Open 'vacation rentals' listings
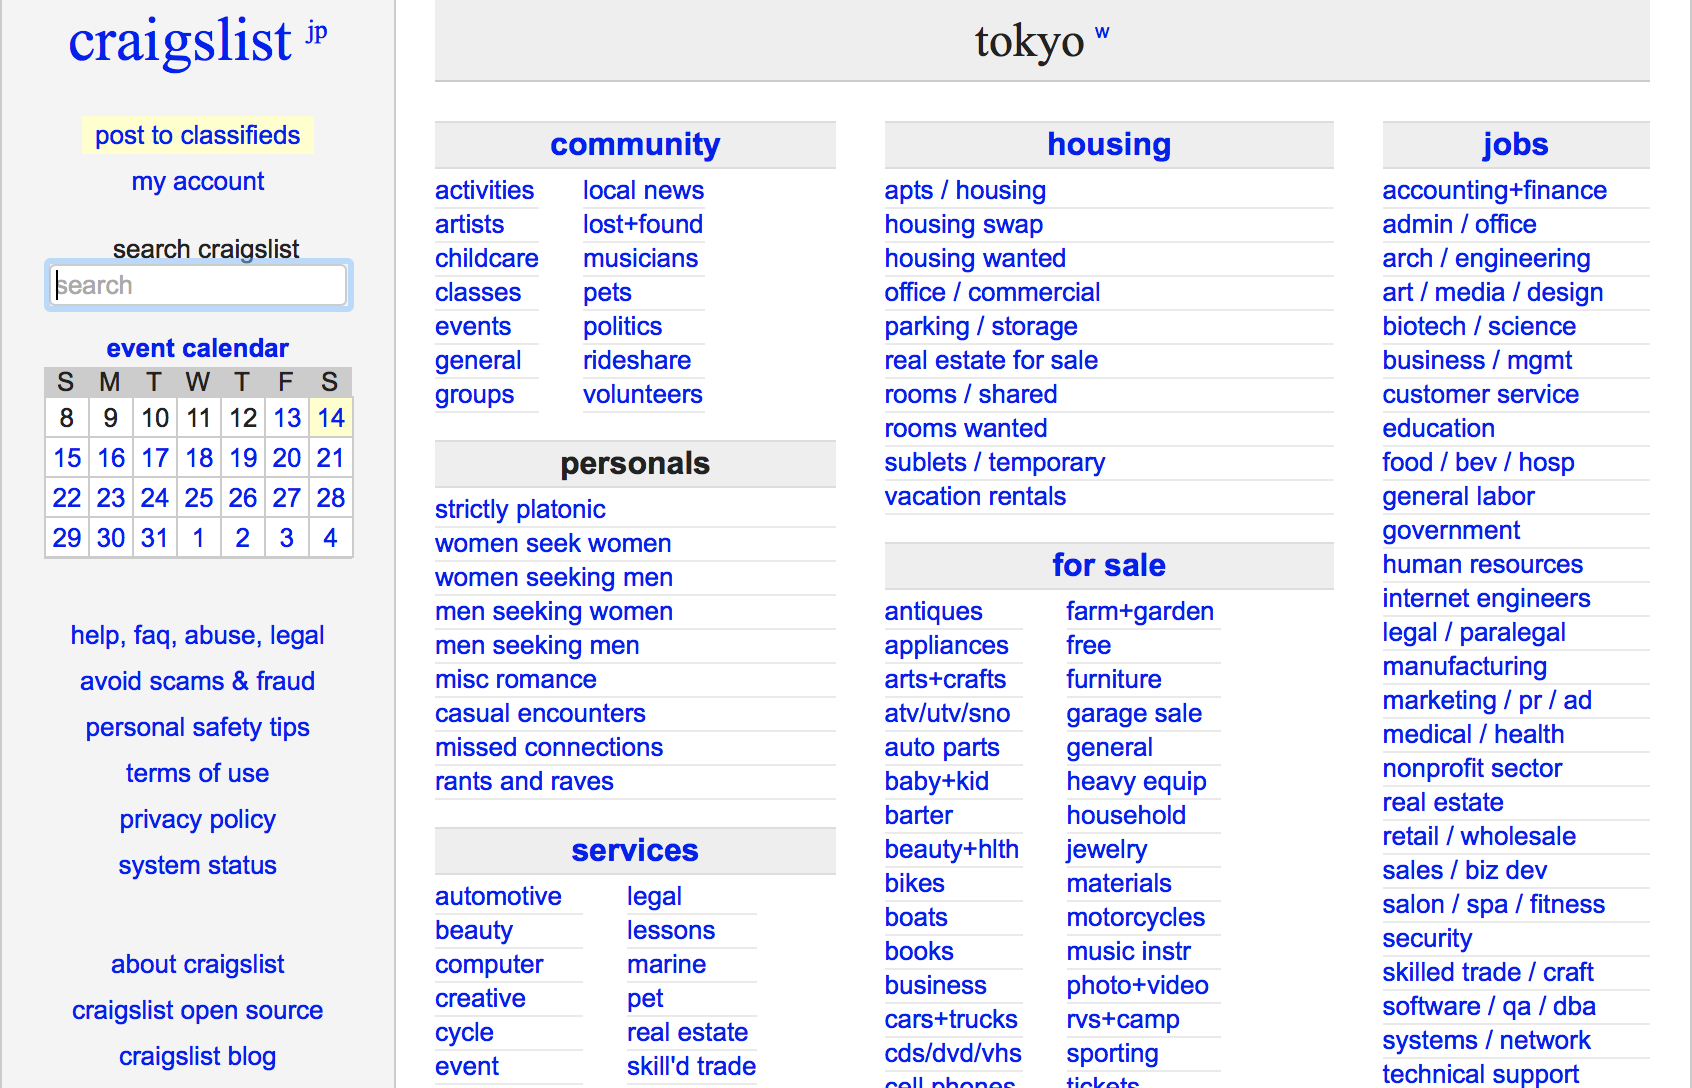1692x1088 pixels. tap(975, 496)
